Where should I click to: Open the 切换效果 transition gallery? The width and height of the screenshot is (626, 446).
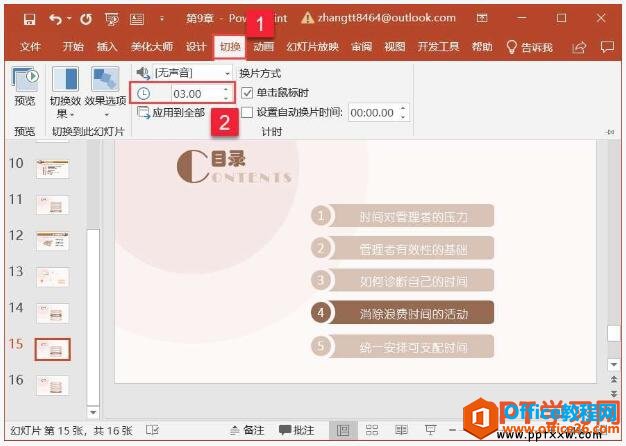[65, 93]
